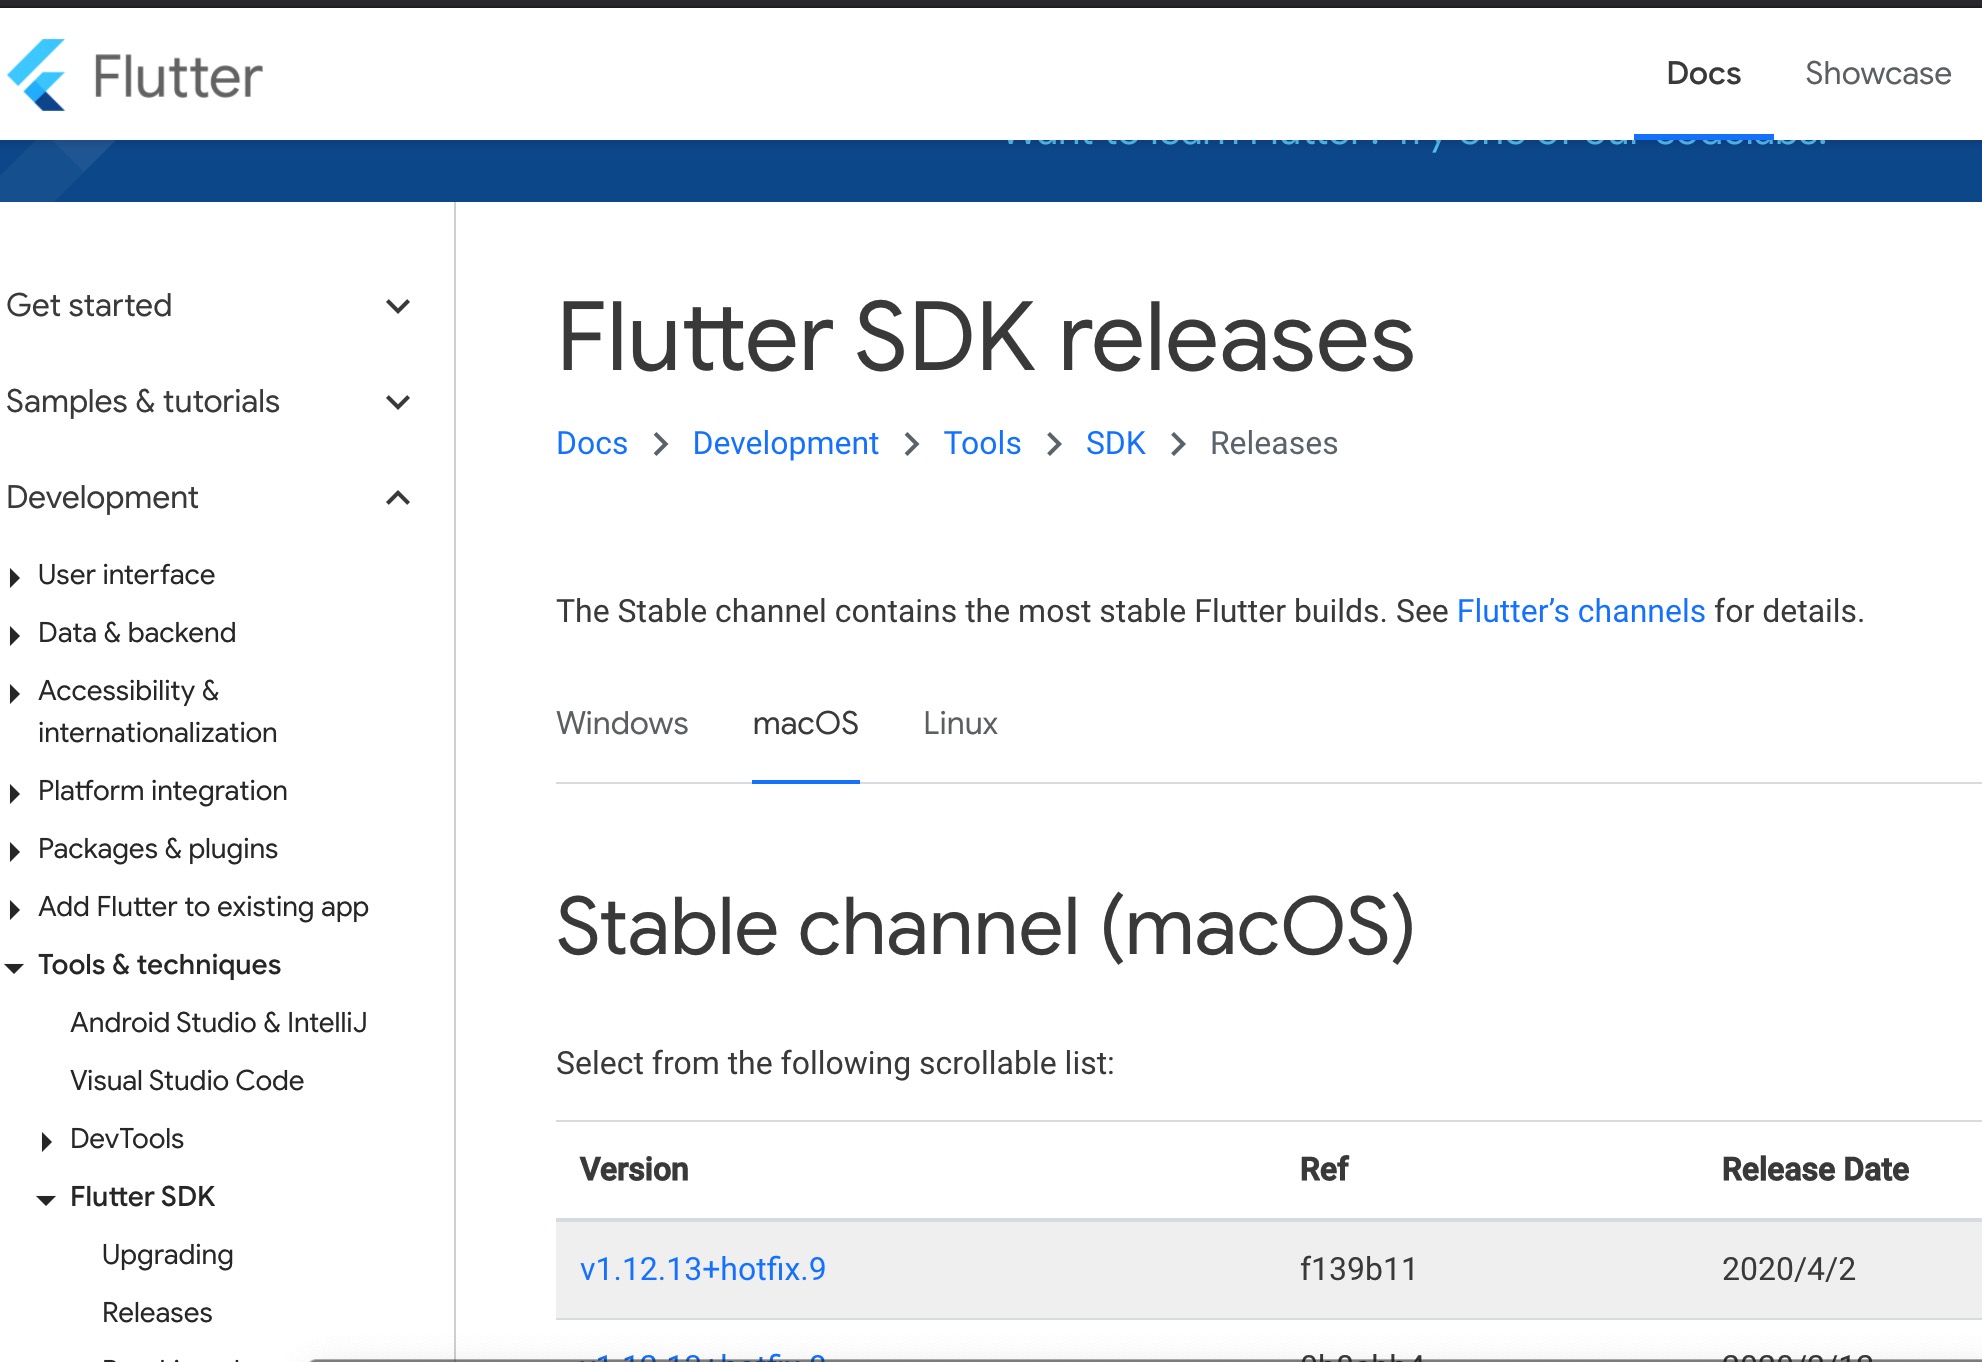Screen dimensions: 1982x1362
Task: Click Development section label
Action: point(102,497)
